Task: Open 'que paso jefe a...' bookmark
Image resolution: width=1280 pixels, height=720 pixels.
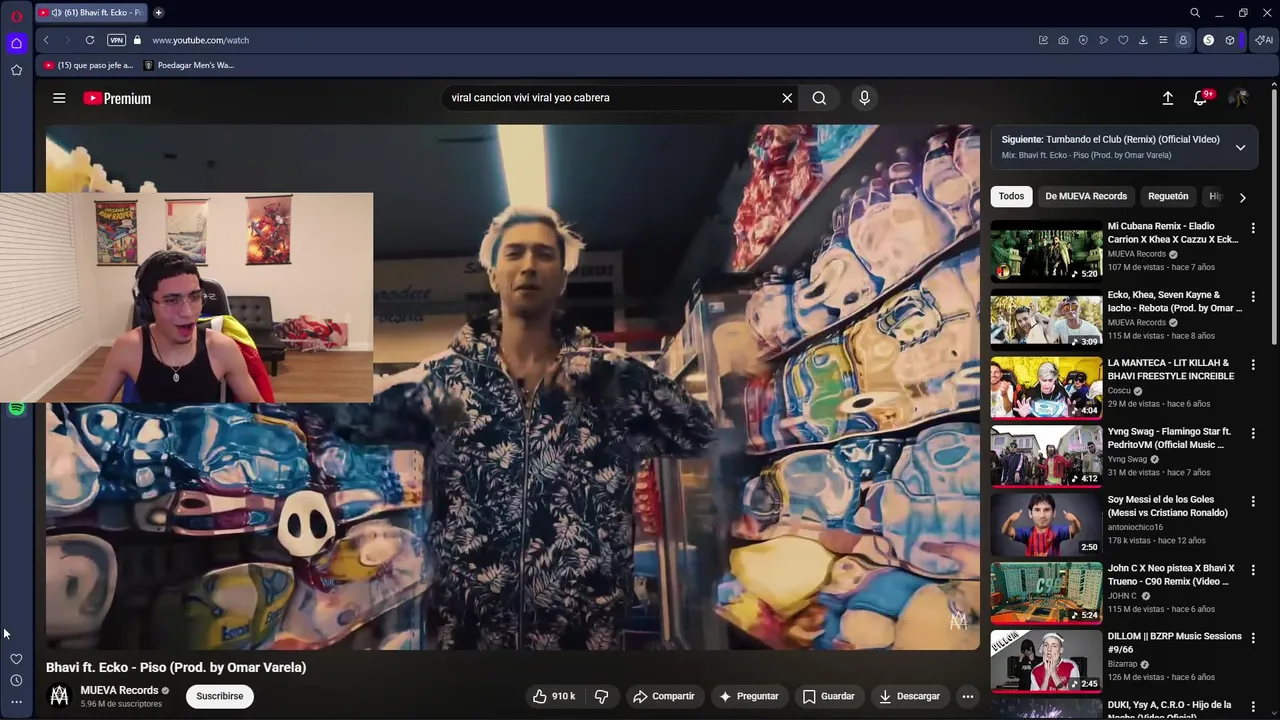Action: click(88, 65)
